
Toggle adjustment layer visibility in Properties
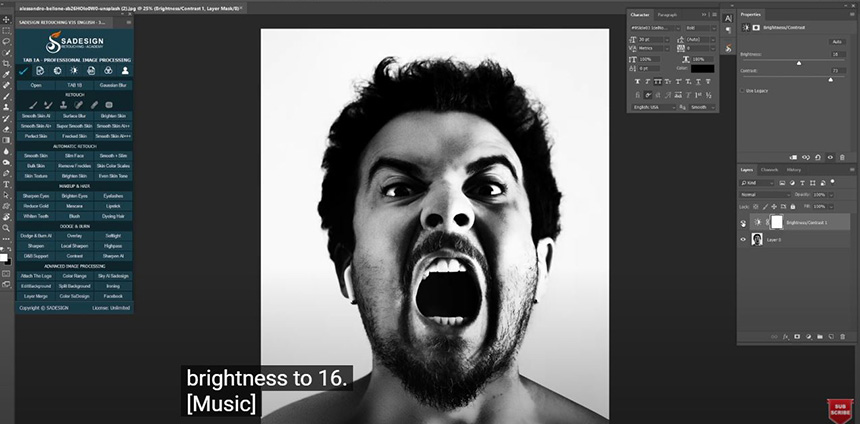point(830,157)
